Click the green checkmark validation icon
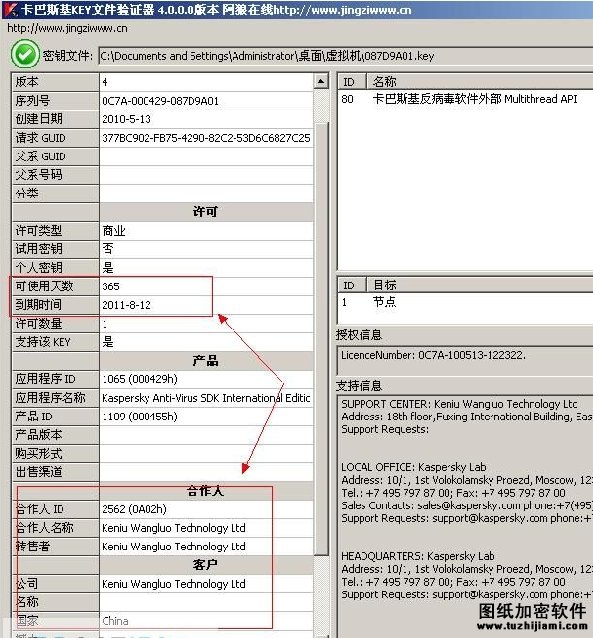This screenshot has height=638, width=593. [x=25, y=54]
